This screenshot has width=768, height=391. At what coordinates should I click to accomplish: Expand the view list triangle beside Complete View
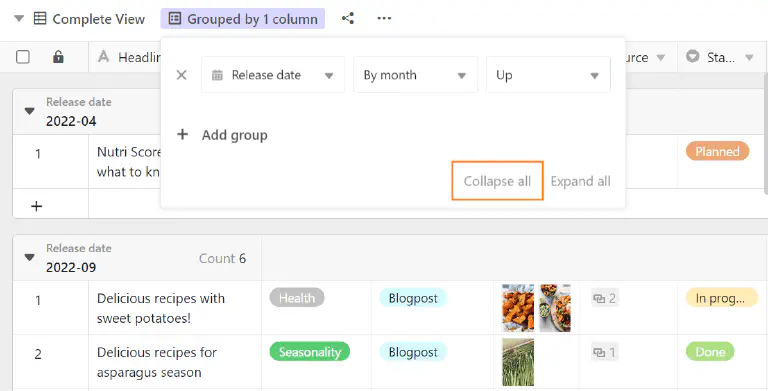(x=19, y=19)
